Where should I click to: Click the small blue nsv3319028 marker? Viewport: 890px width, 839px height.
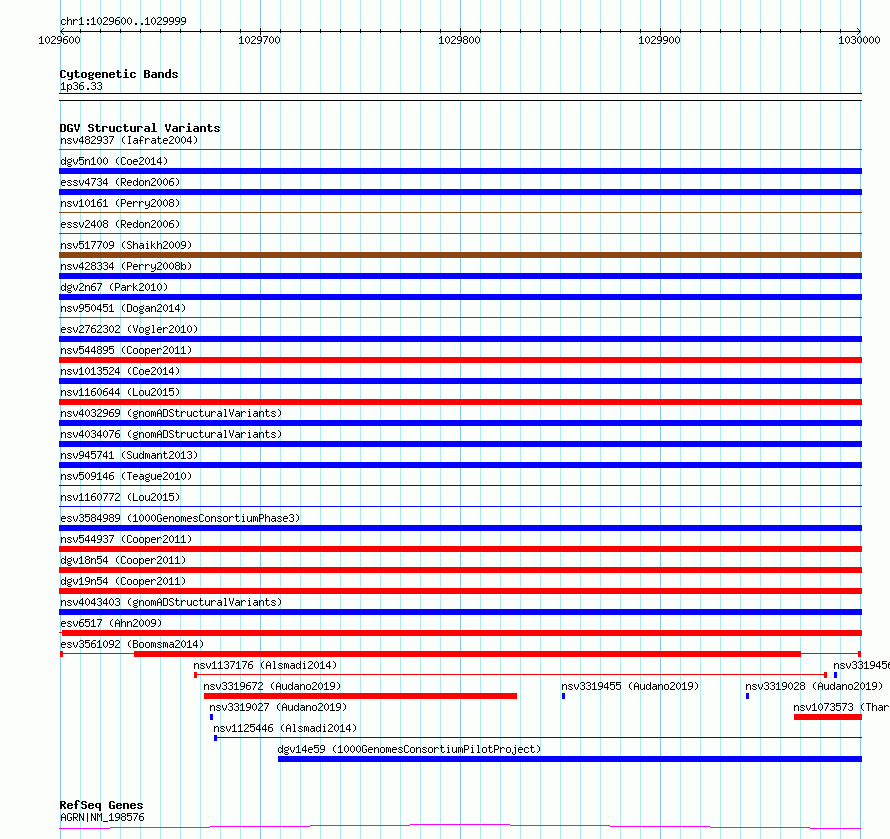747,696
